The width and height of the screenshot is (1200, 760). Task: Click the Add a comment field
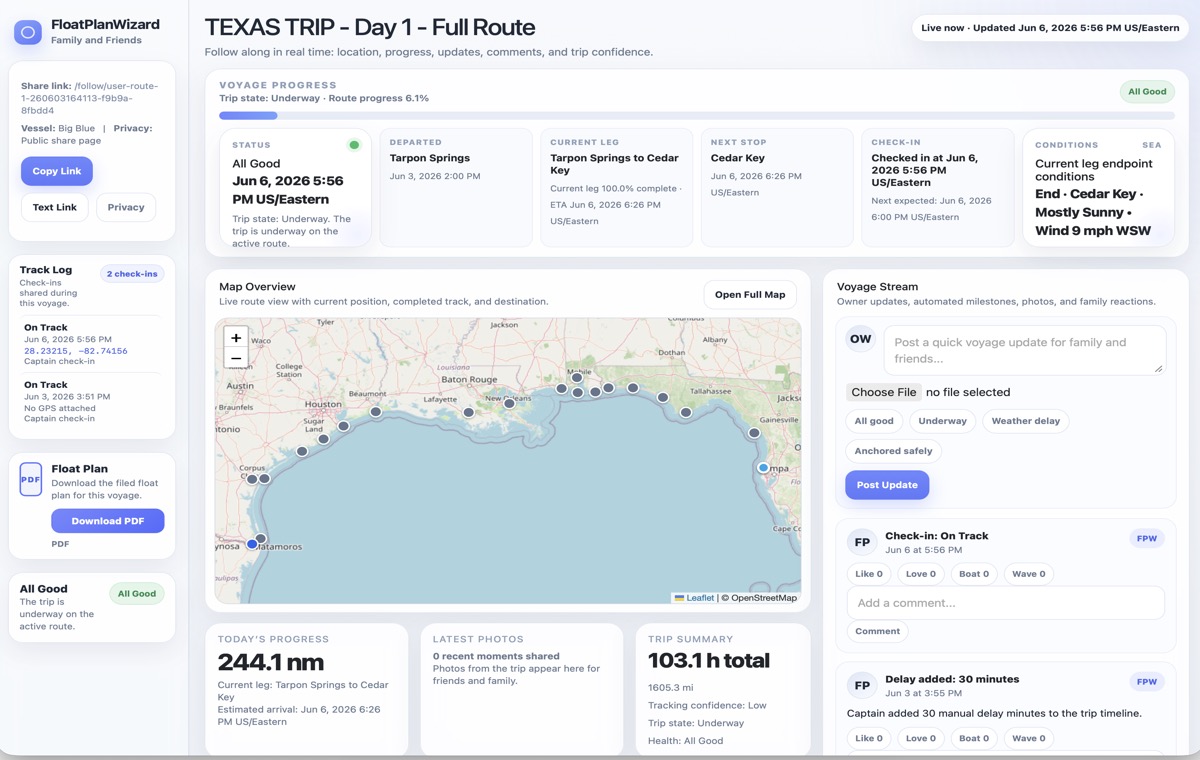coord(1006,603)
